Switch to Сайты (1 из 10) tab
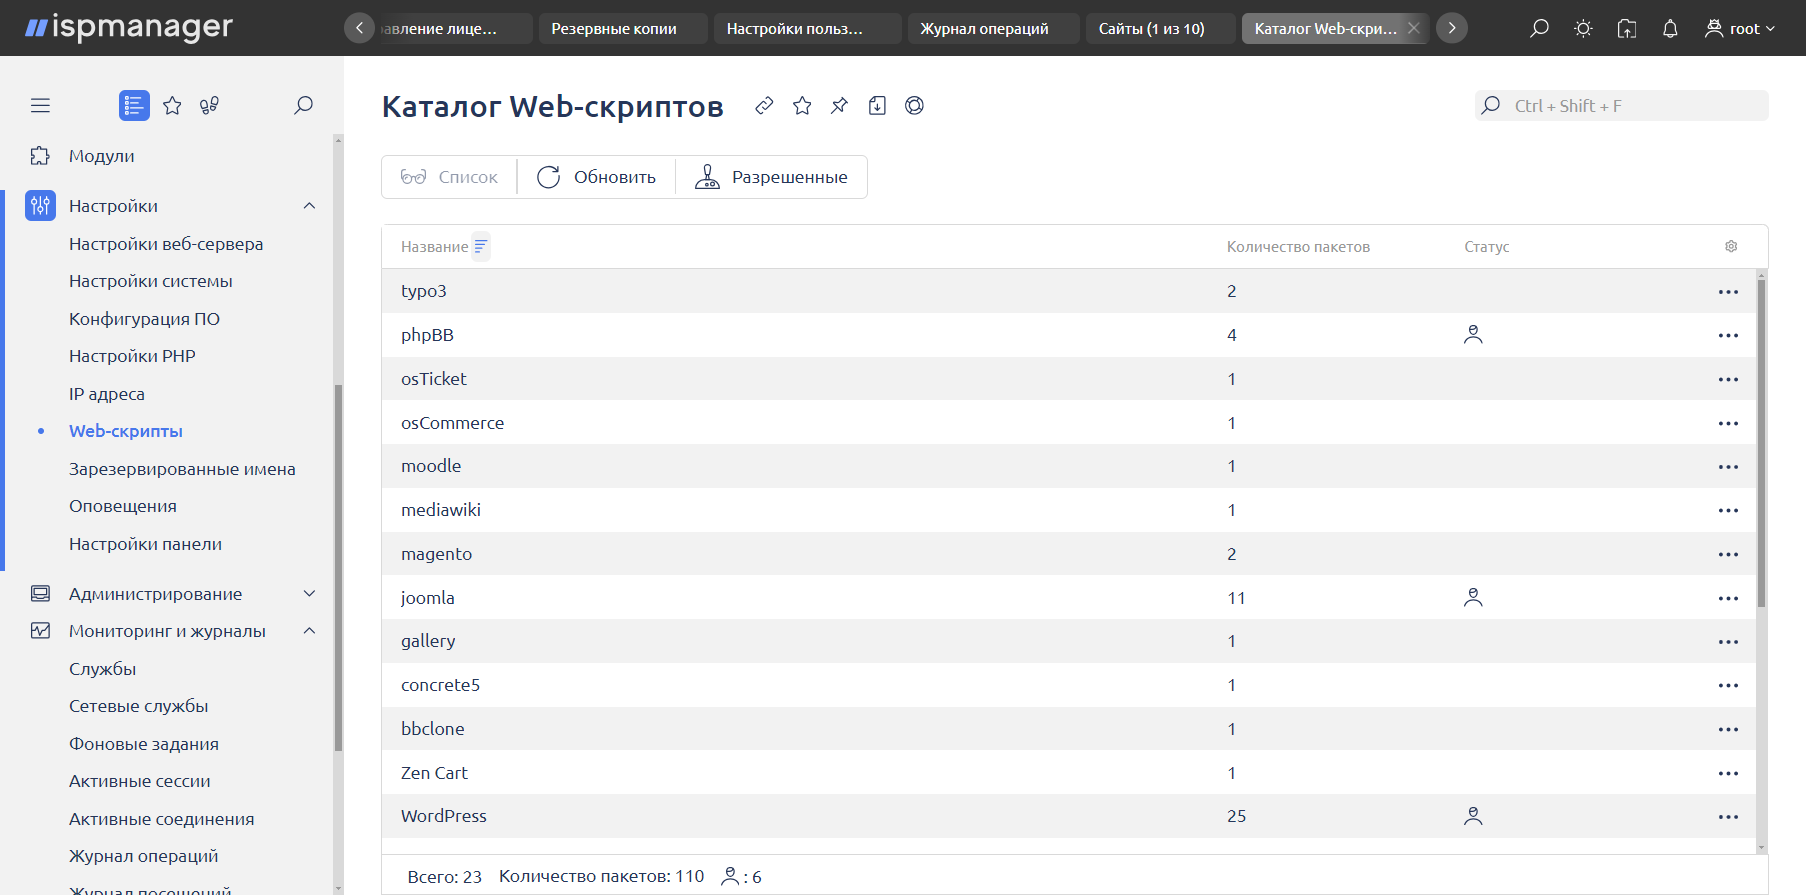 1161,28
